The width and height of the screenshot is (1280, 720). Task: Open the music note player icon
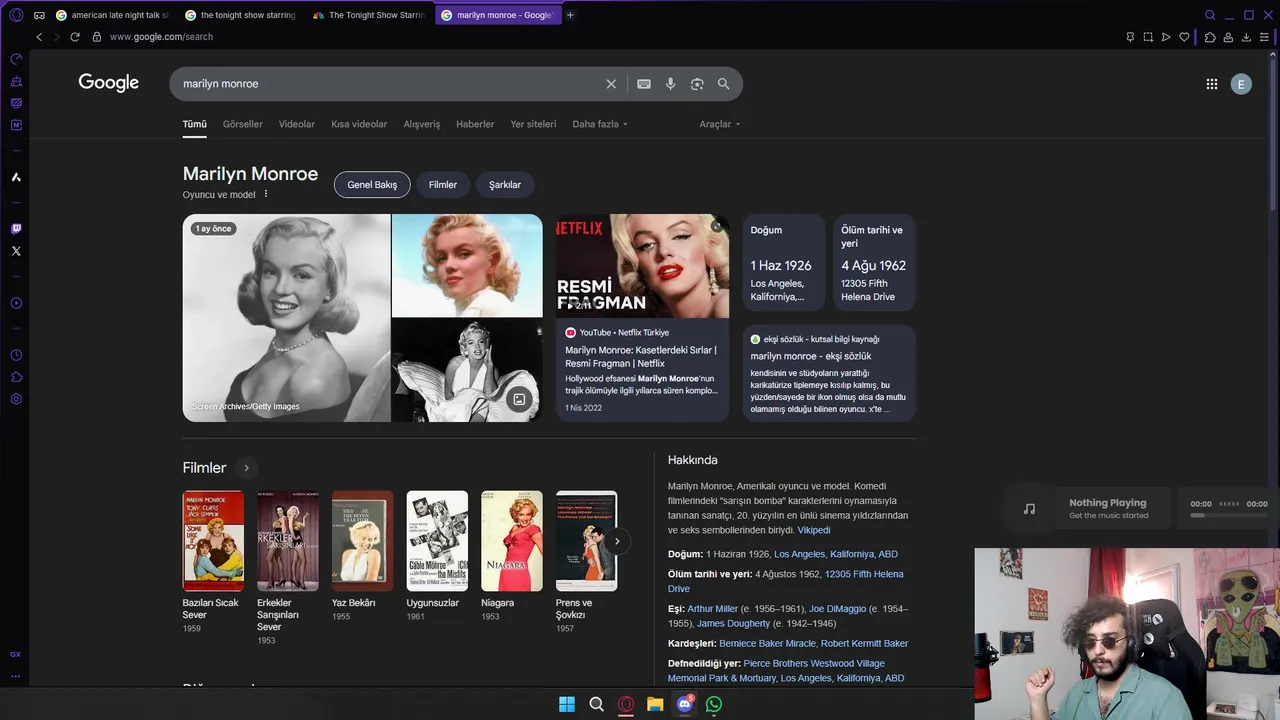pos(1029,508)
